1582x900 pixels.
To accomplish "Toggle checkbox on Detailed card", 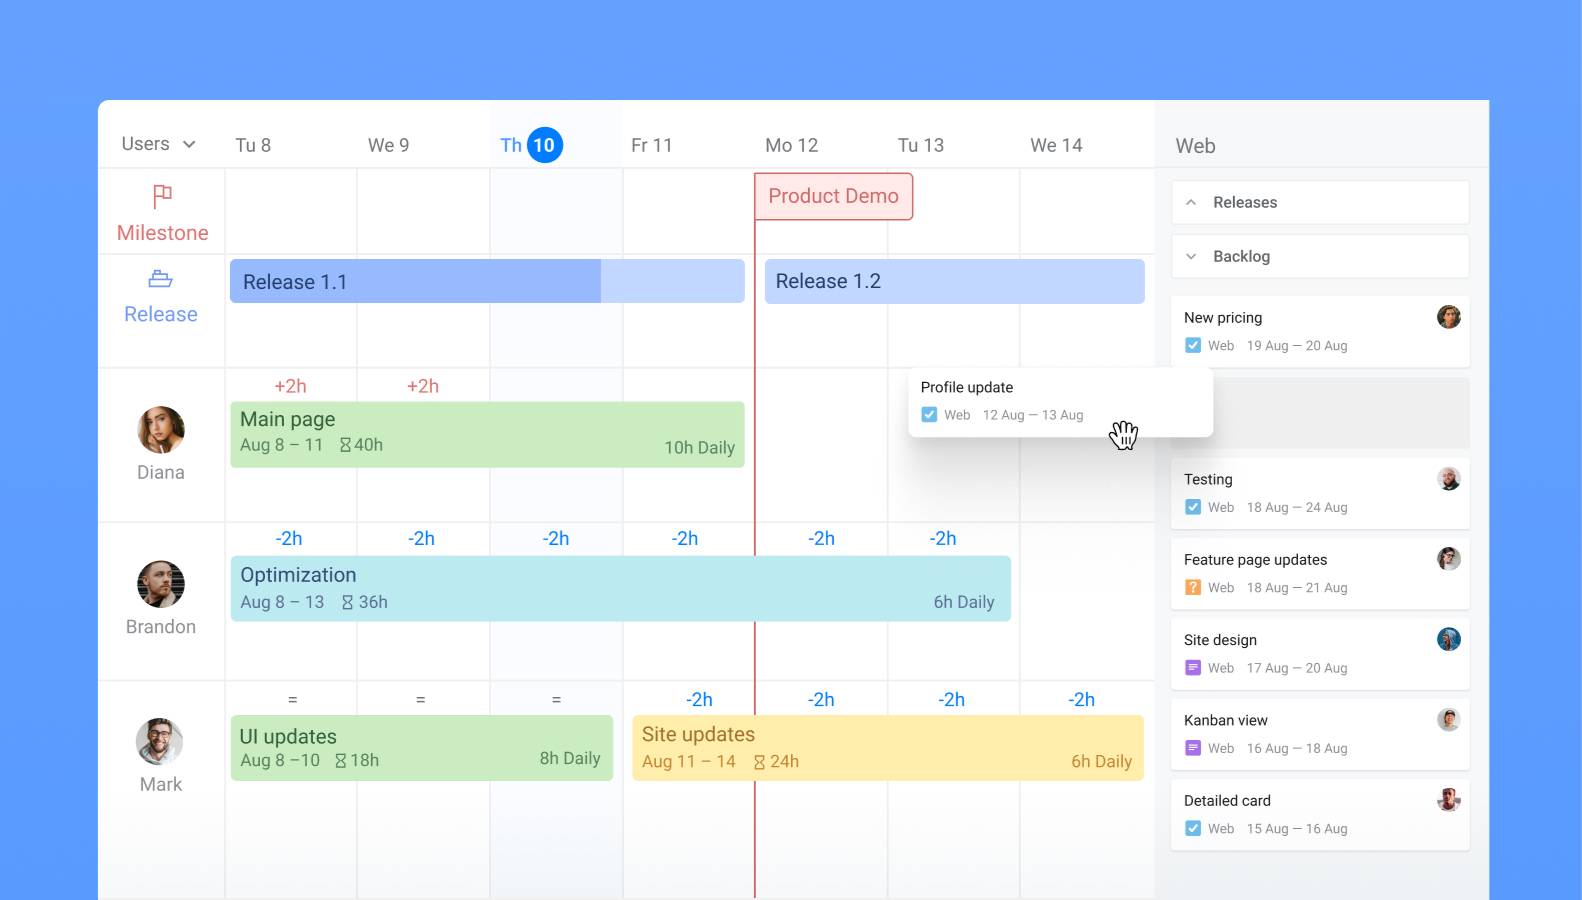I will (x=1193, y=829).
